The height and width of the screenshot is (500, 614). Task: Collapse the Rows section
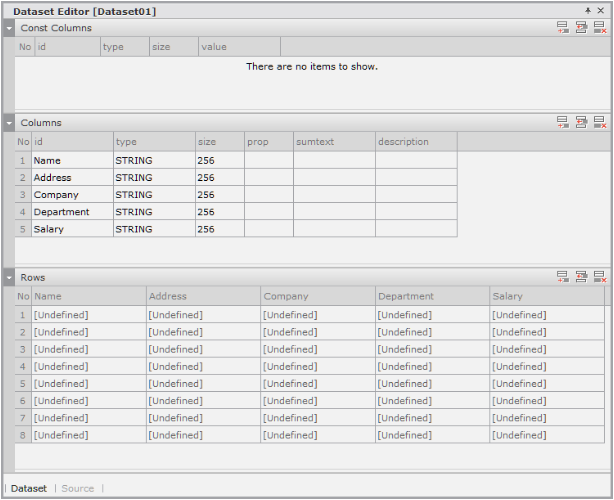coord(9,277)
